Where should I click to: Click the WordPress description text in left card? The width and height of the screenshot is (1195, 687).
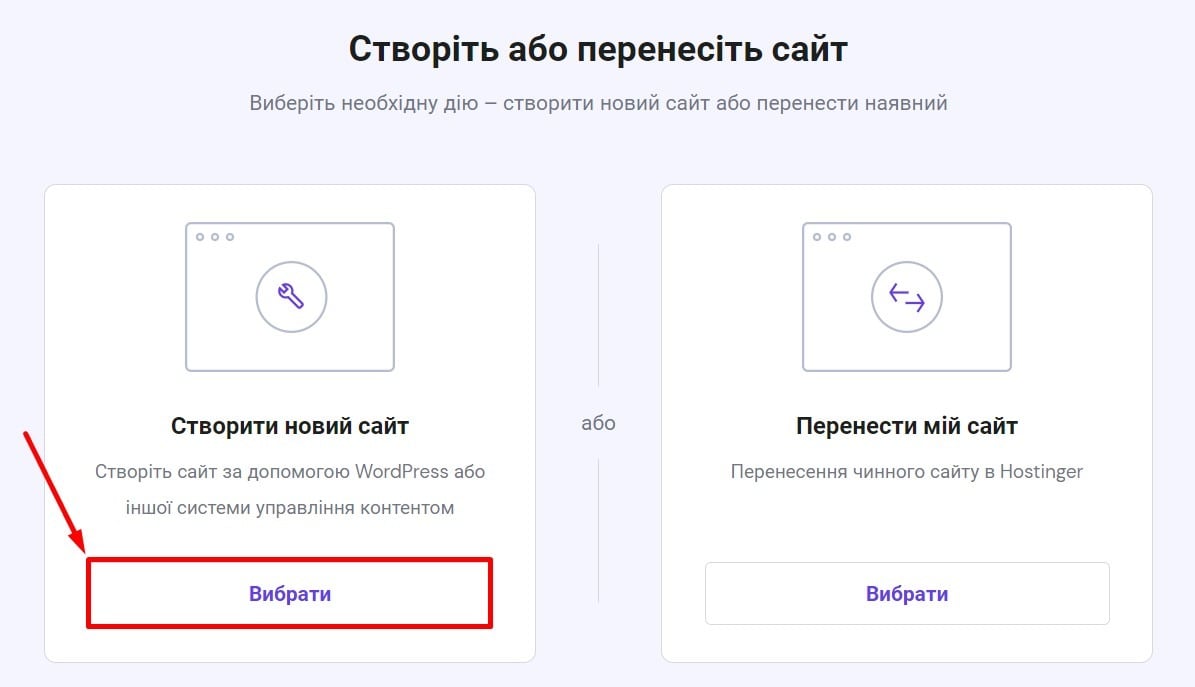click(x=290, y=489)
